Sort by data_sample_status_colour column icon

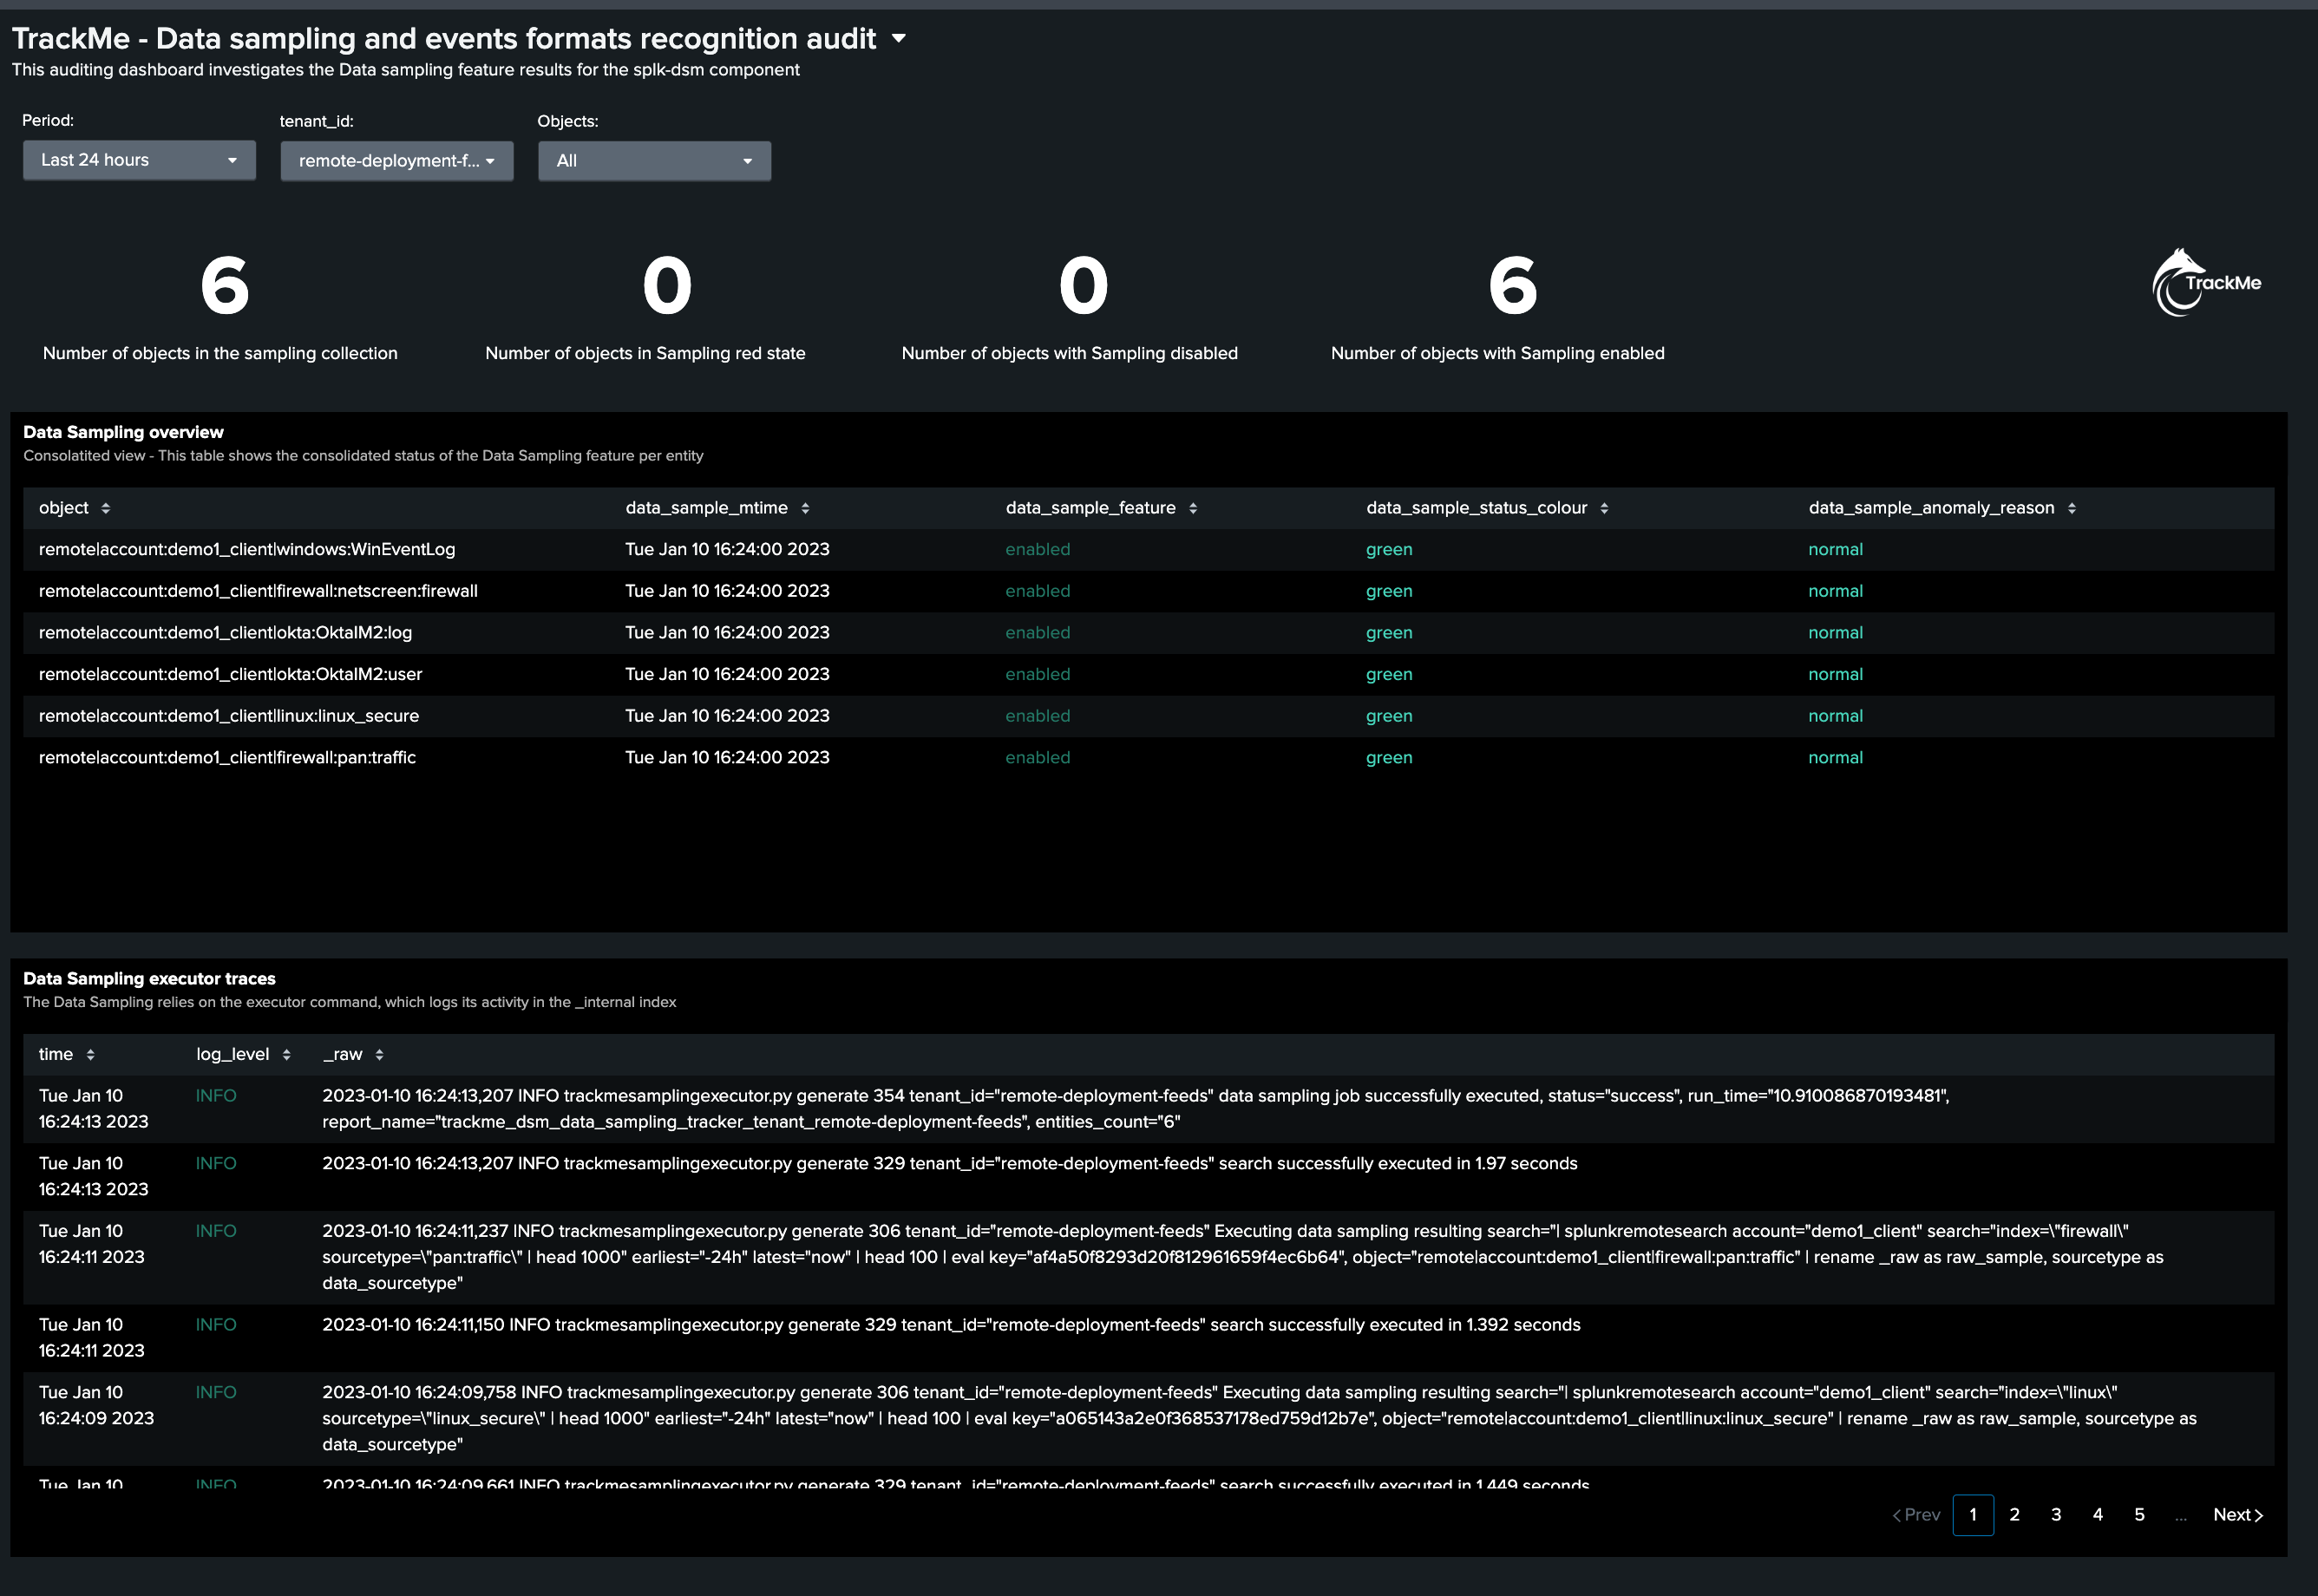click(x=1604, y=508)
